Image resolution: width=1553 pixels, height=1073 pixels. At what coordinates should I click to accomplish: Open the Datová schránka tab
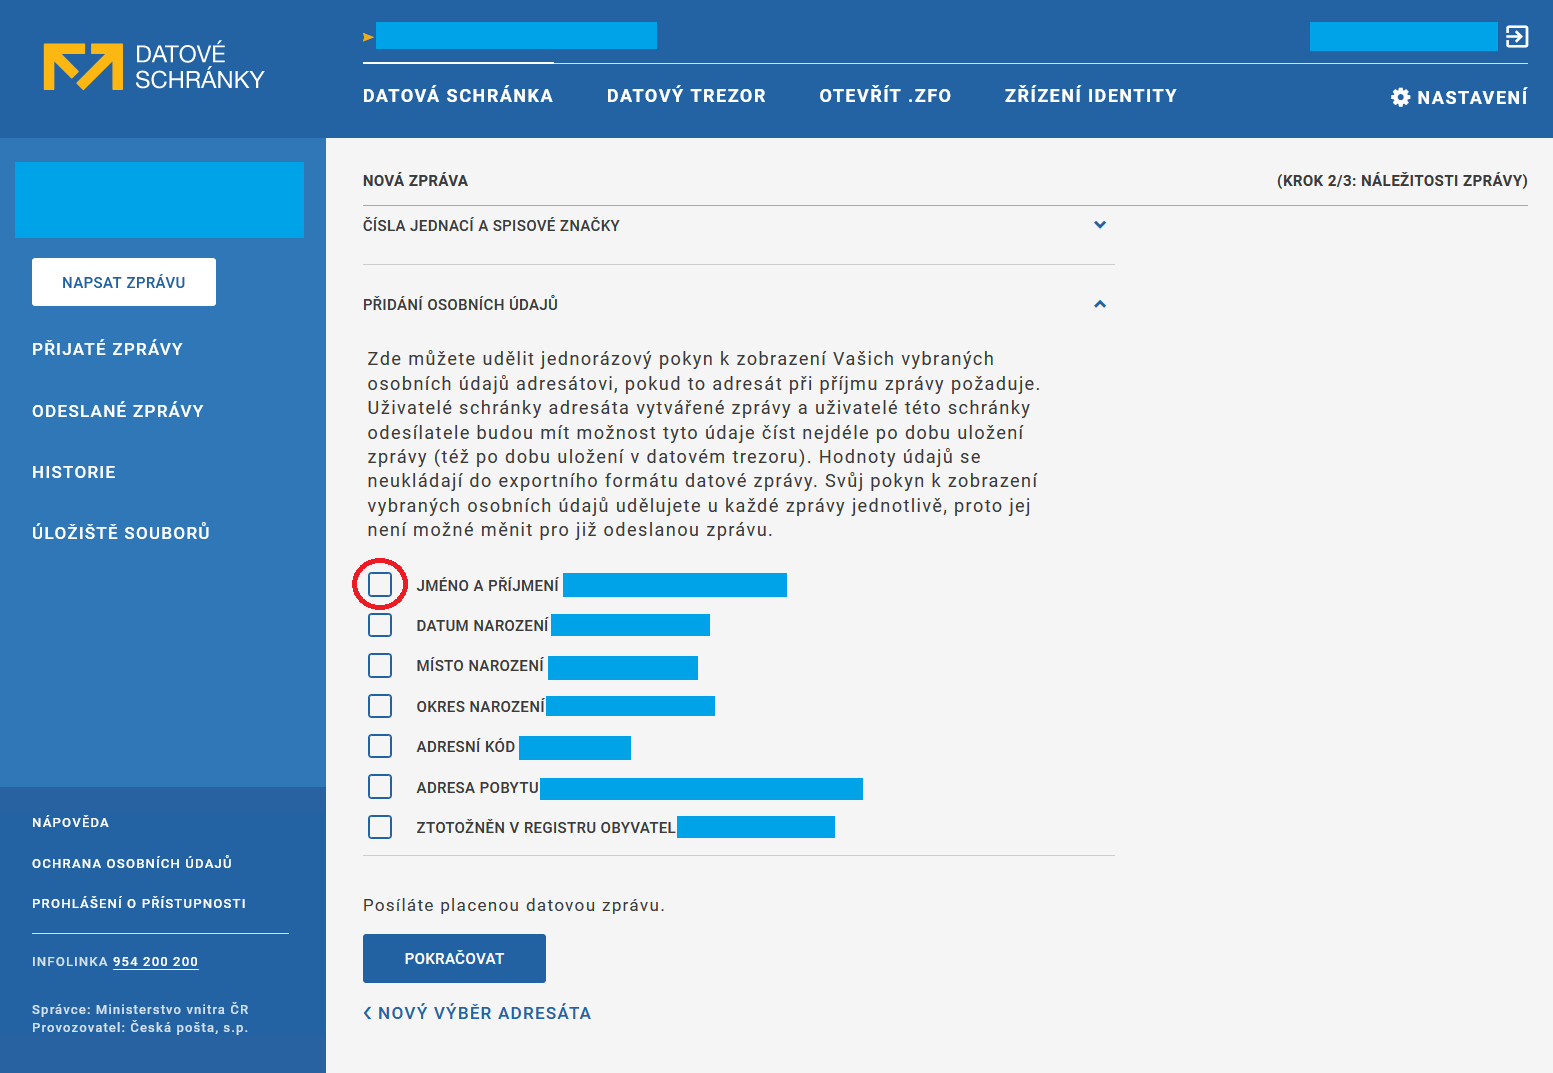pyautogui.click(x=458, y=96)
